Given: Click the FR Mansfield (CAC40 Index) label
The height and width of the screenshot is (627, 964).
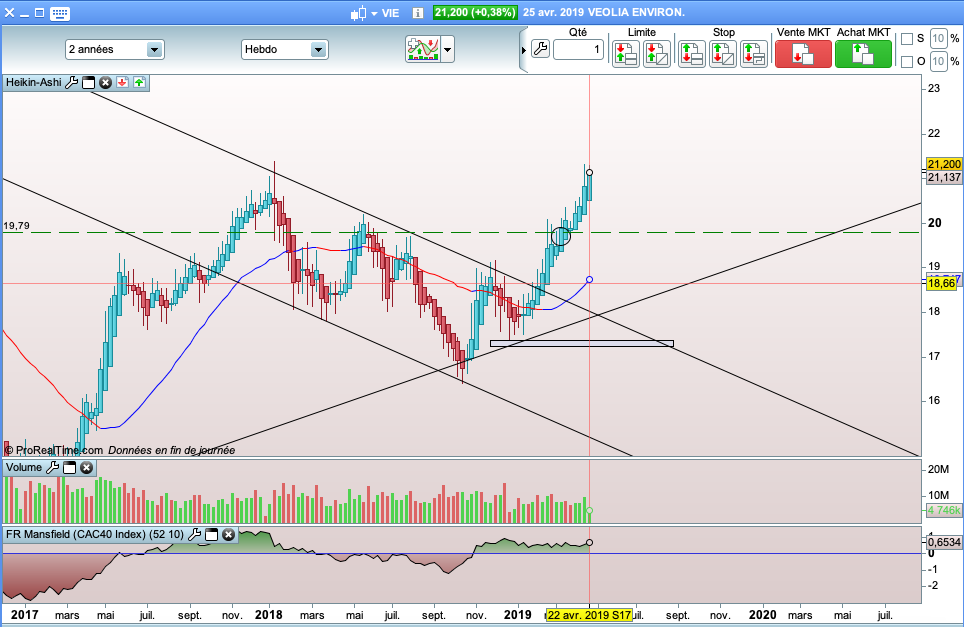Looking at the screenshot, I should (95, 535).
